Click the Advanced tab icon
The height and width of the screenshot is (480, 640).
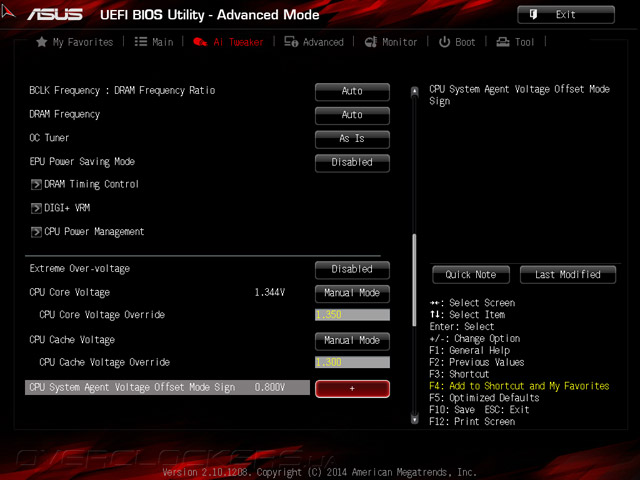(x=291, y=42)
